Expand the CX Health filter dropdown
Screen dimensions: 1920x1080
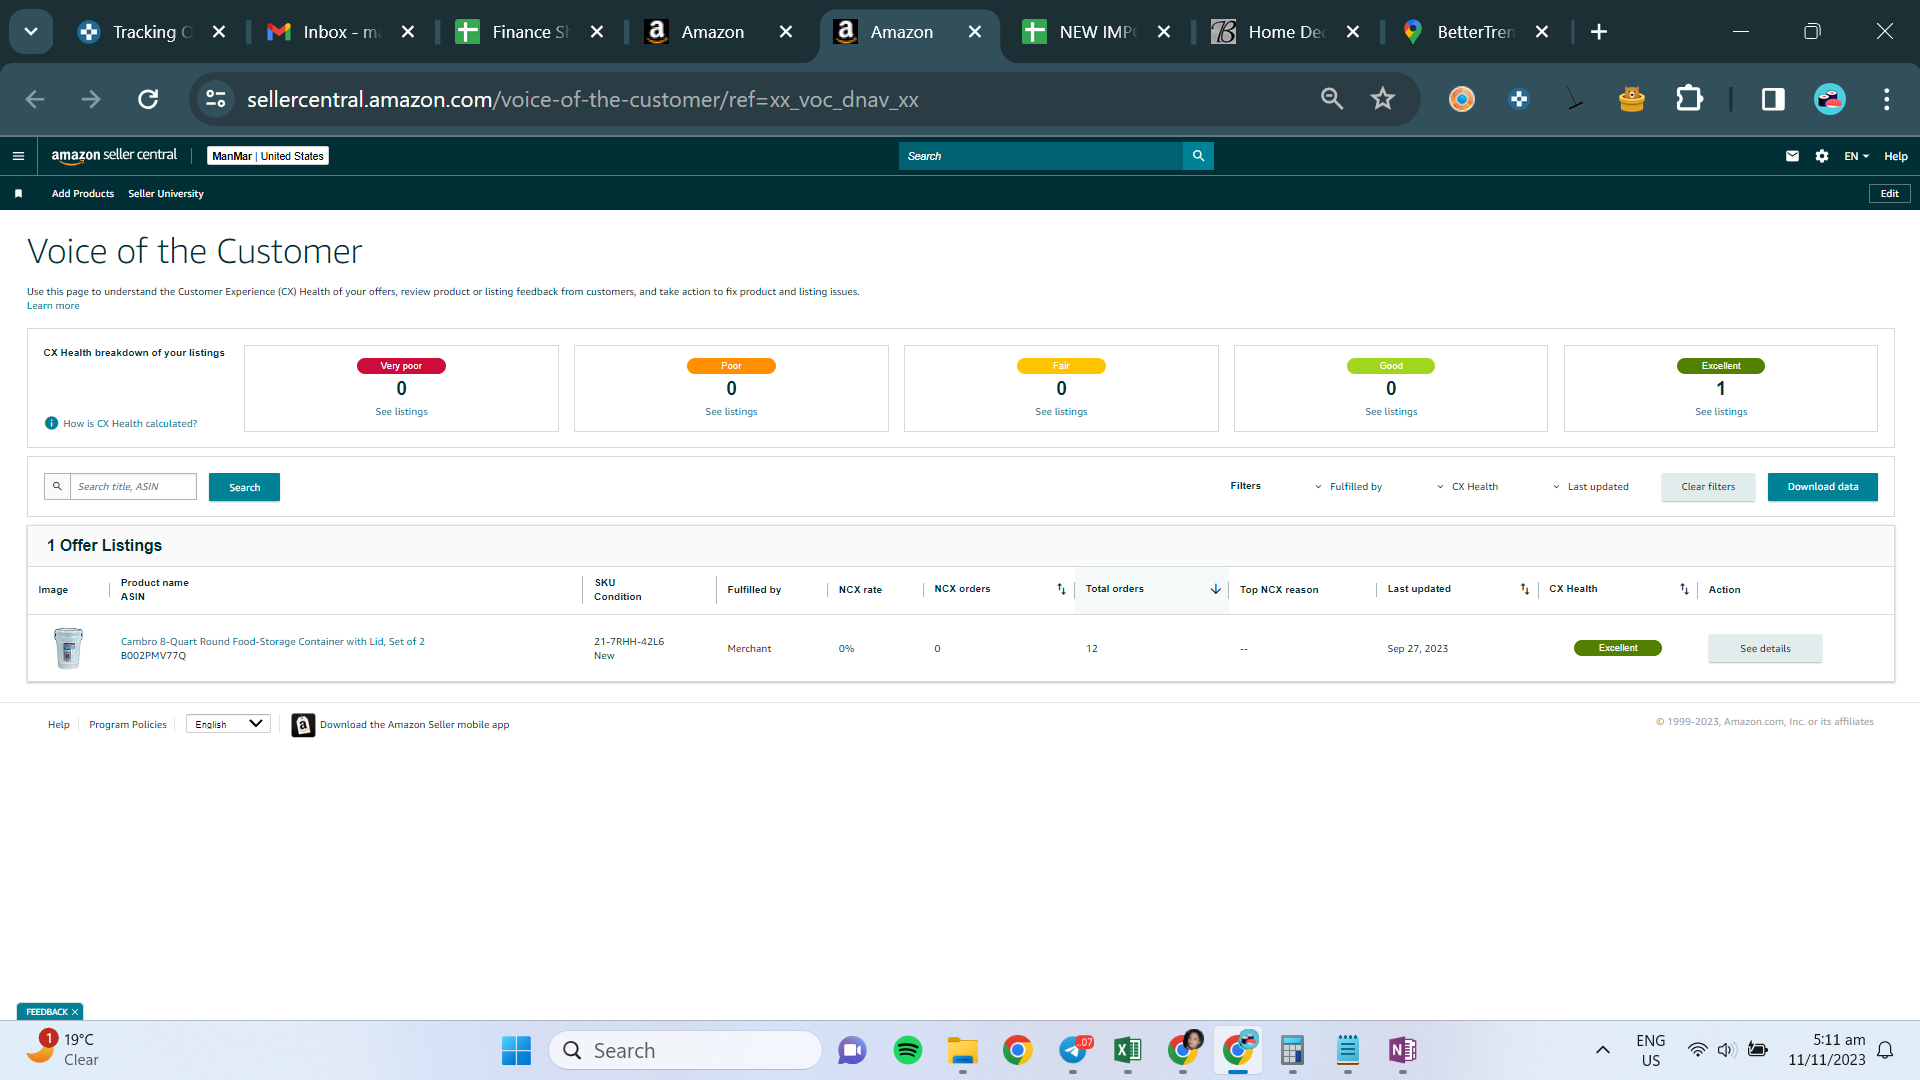point(1467,487)
